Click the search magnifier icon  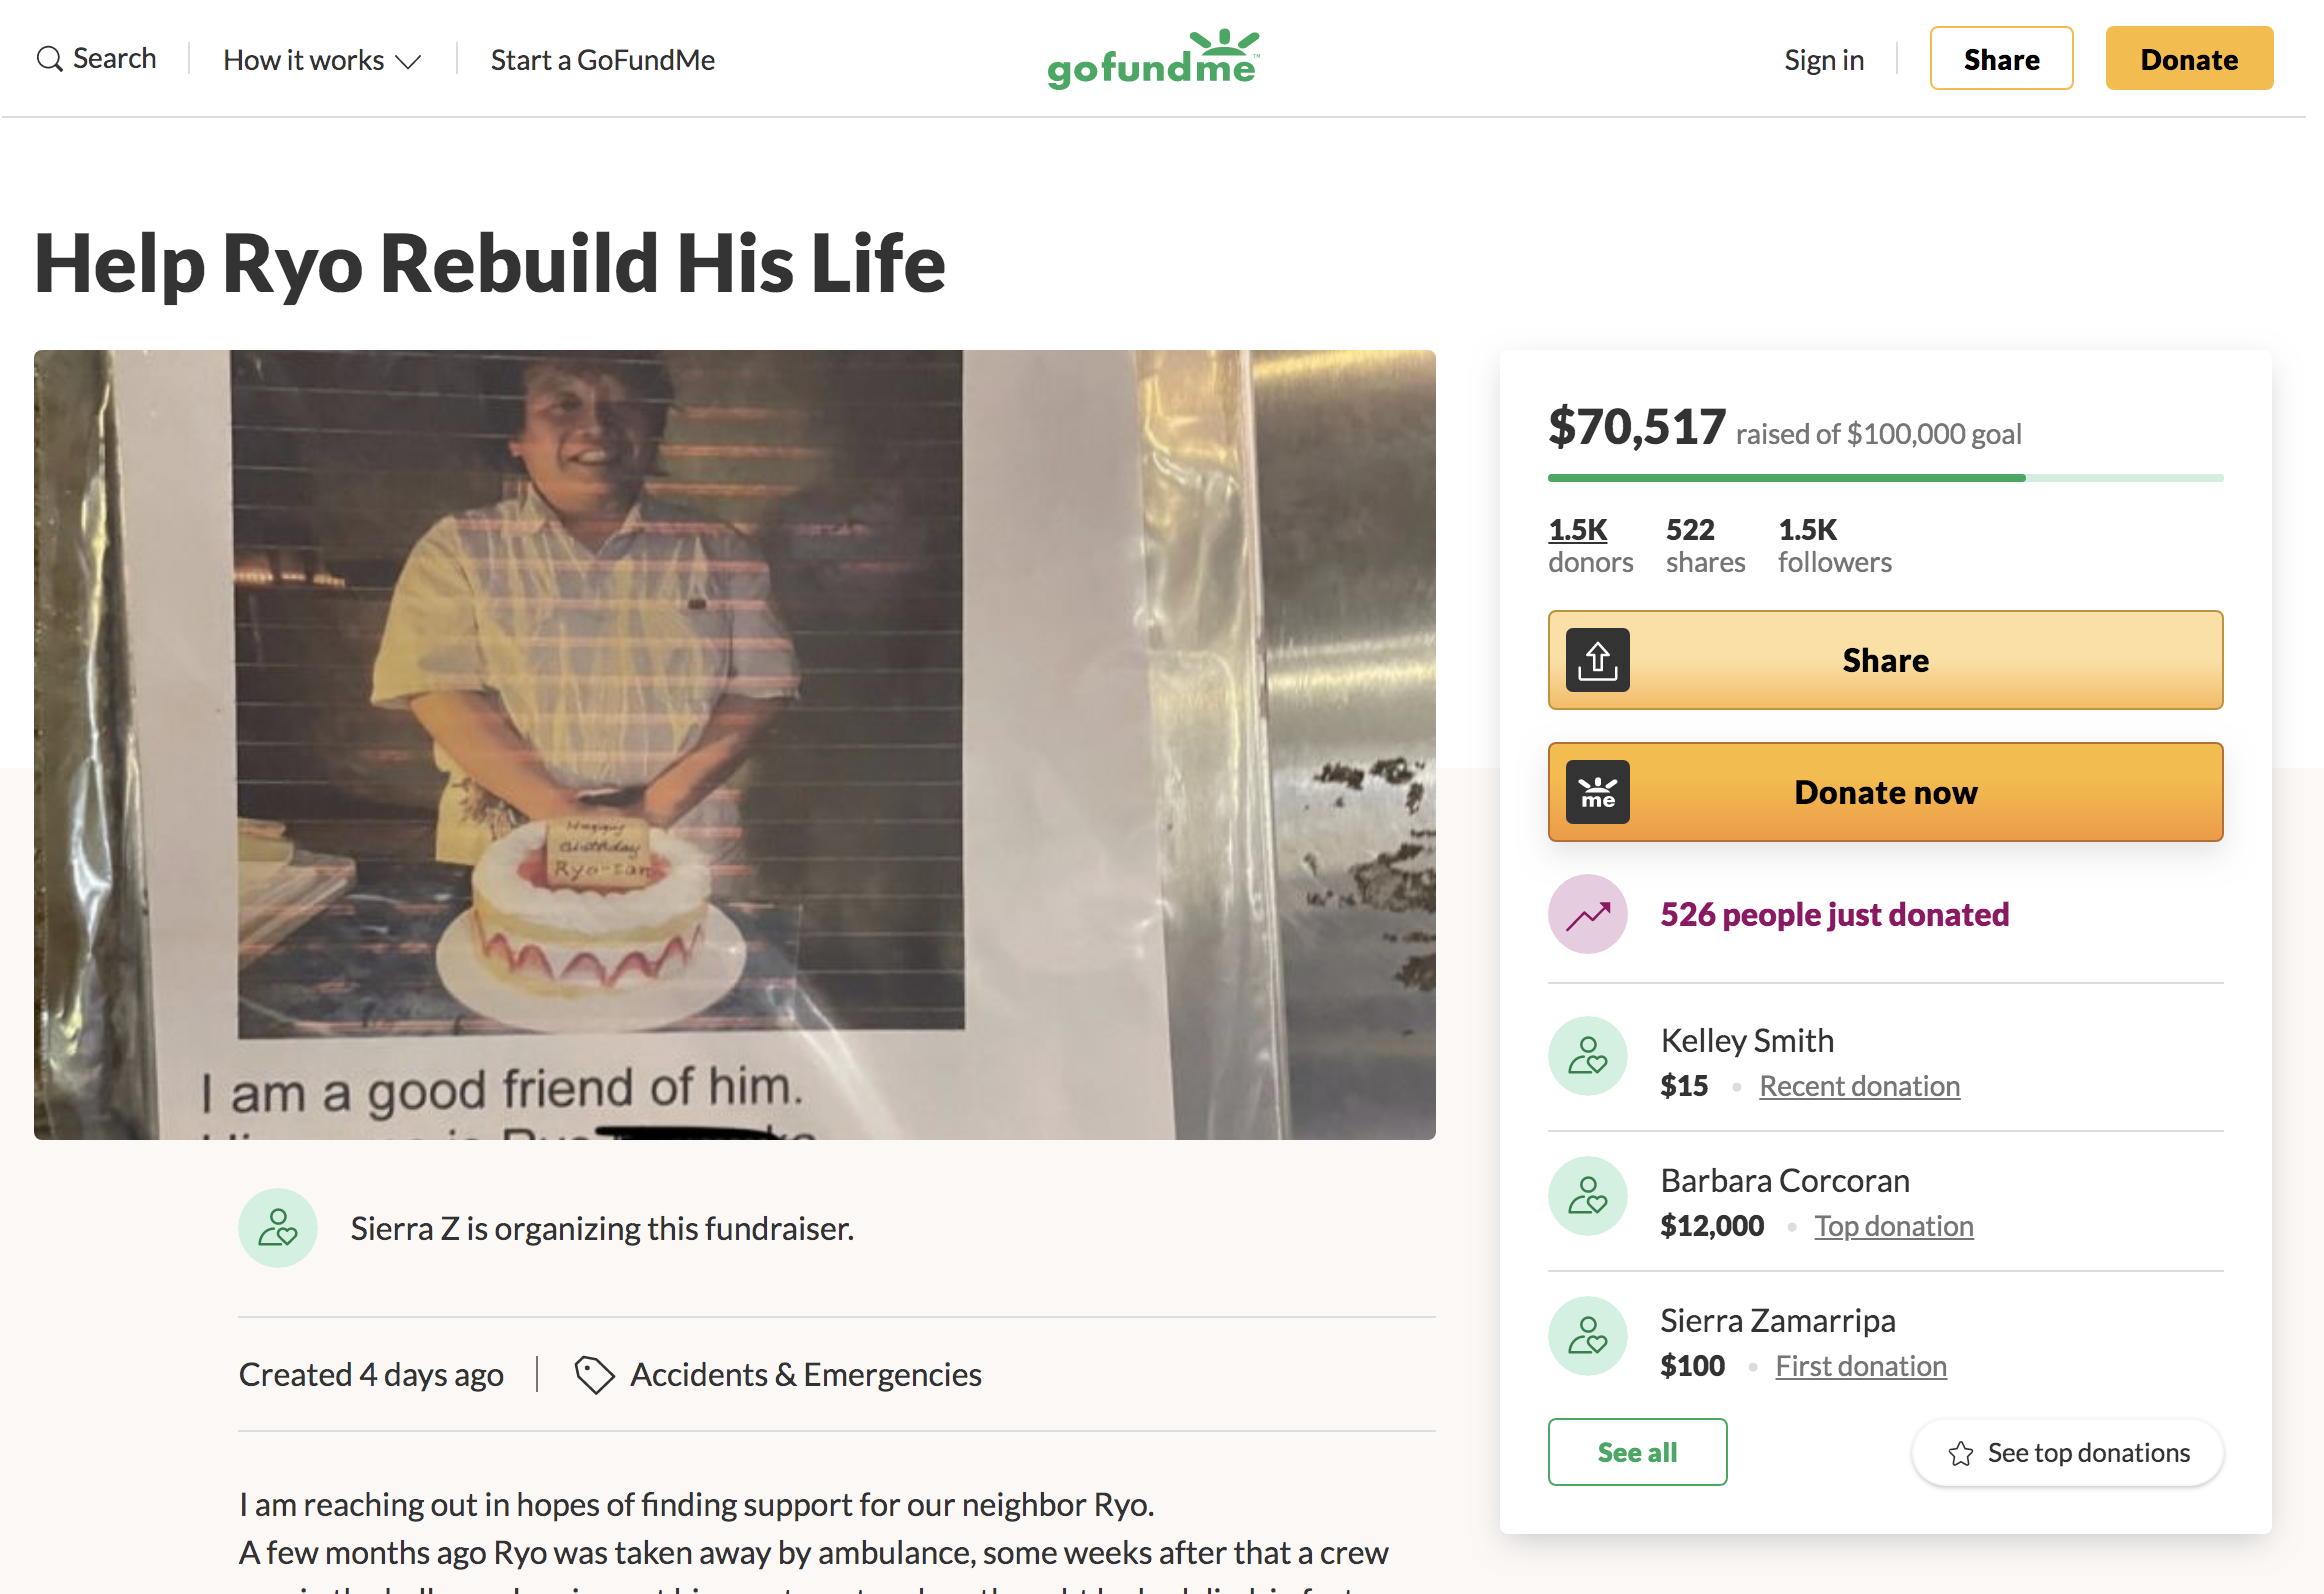coord(49,59)
